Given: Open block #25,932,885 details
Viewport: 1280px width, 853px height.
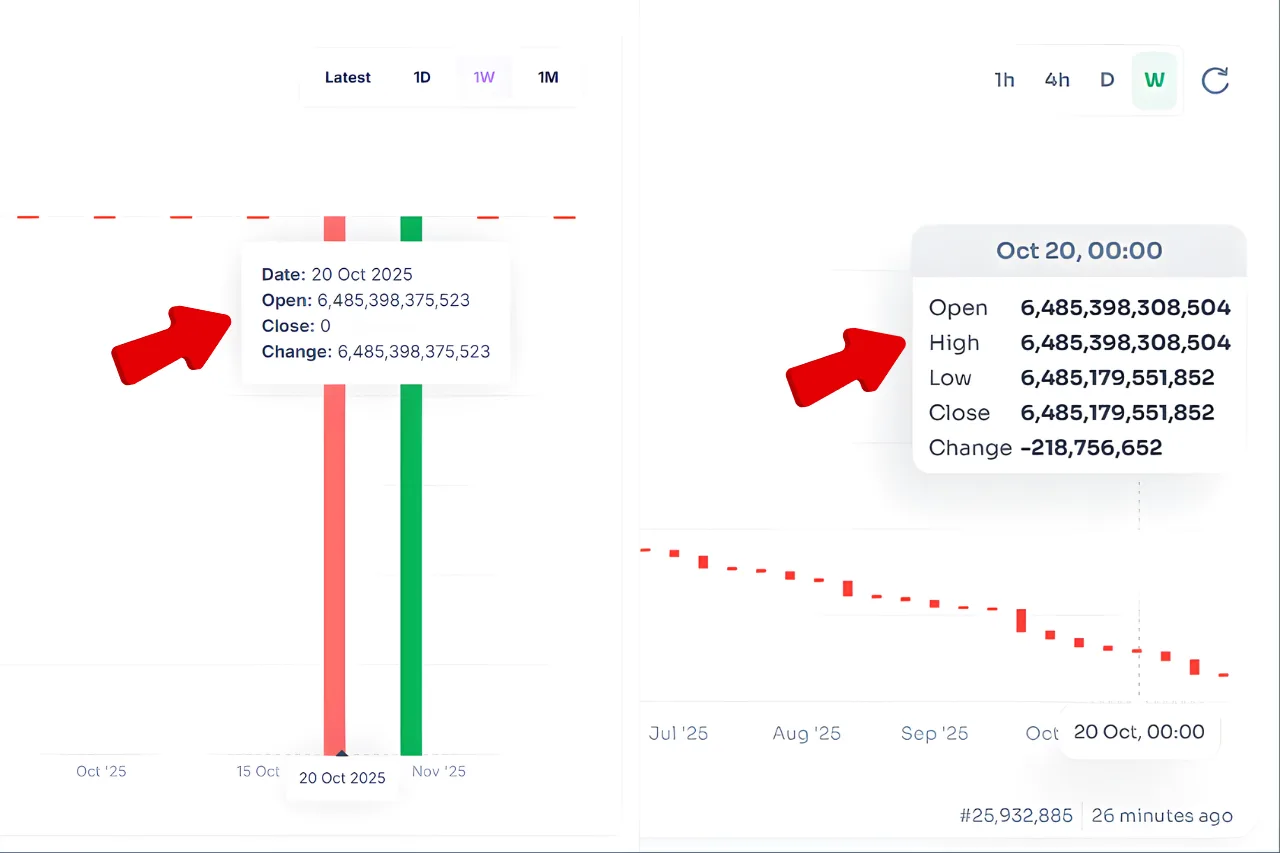Looking at the screenshot, I should (1016, 815).
